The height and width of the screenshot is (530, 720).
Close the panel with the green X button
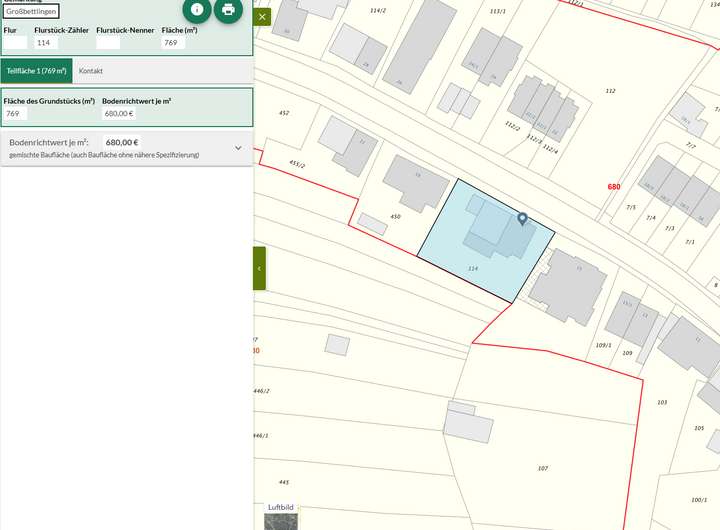click(x=262, y=17)
